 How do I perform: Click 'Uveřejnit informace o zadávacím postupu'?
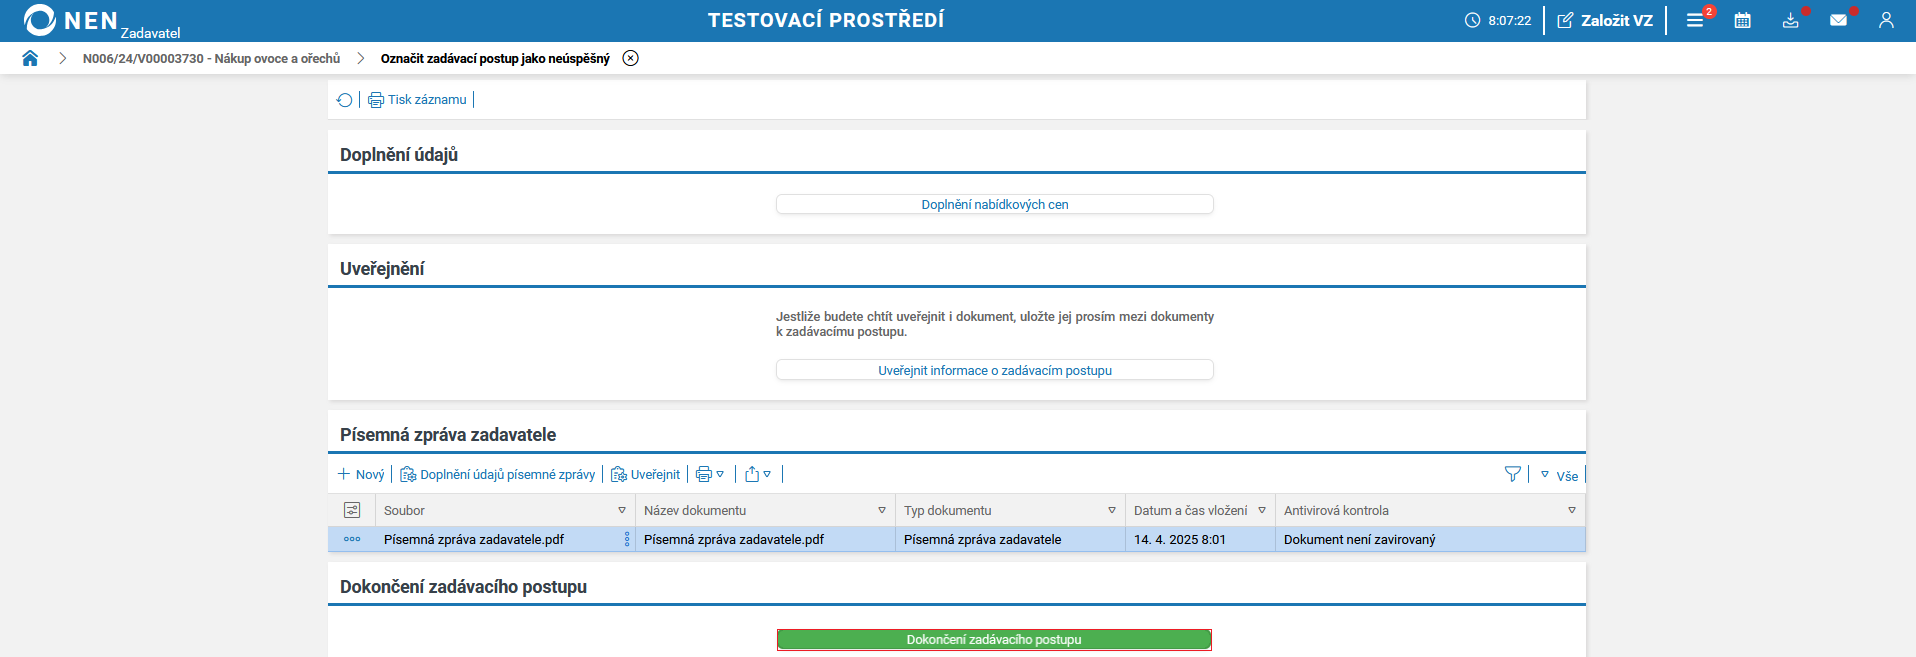[995, 370]
